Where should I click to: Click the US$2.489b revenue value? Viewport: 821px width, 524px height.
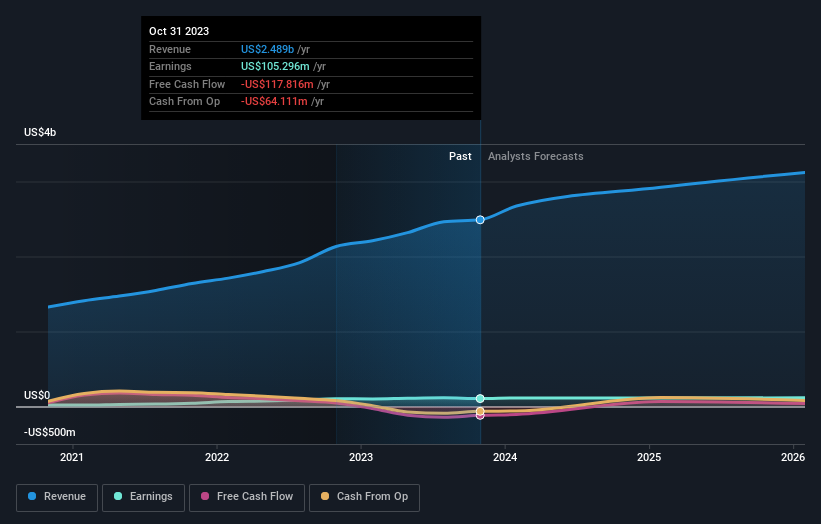[x=267, y=49]
